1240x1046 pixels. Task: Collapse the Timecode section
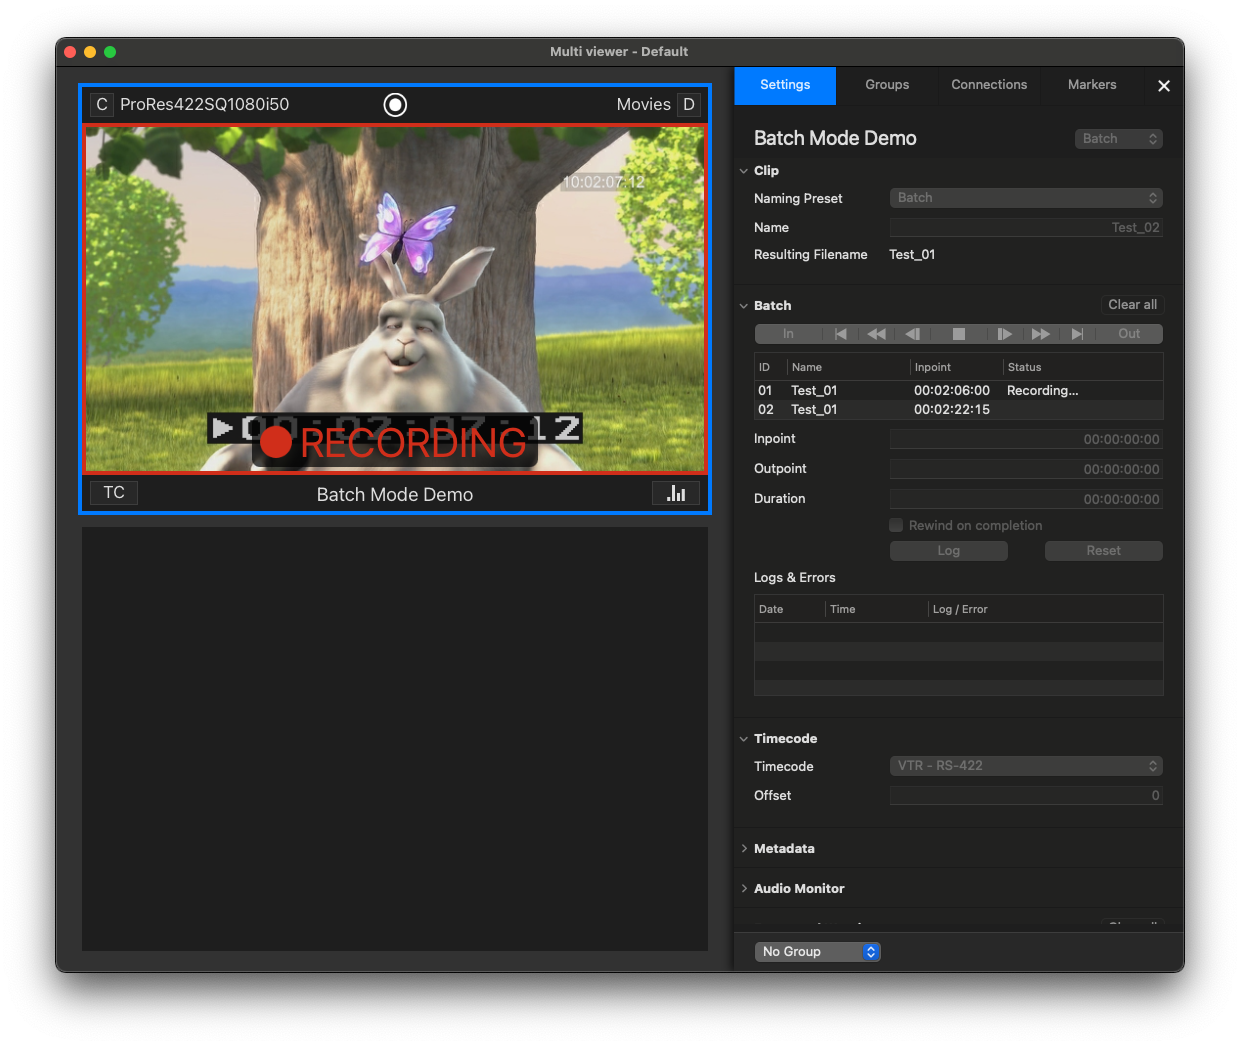[x=744, y=739]
